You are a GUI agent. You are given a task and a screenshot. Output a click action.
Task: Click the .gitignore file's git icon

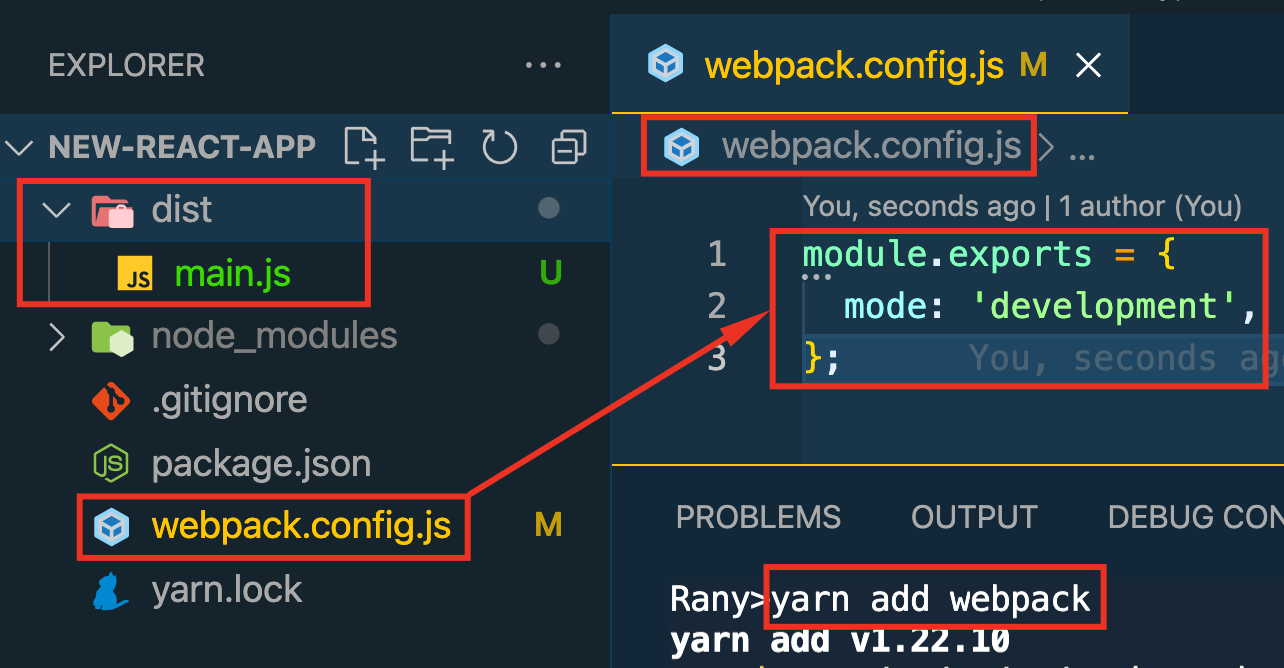coord(110,399)
